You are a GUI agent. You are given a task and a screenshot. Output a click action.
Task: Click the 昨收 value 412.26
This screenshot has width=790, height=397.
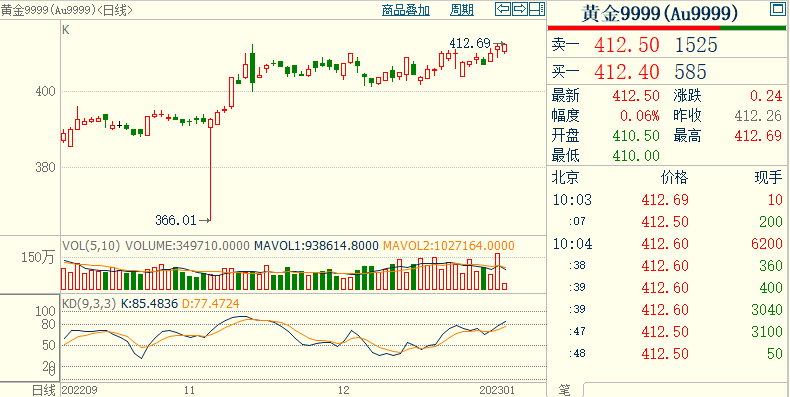tap(759, 116)
